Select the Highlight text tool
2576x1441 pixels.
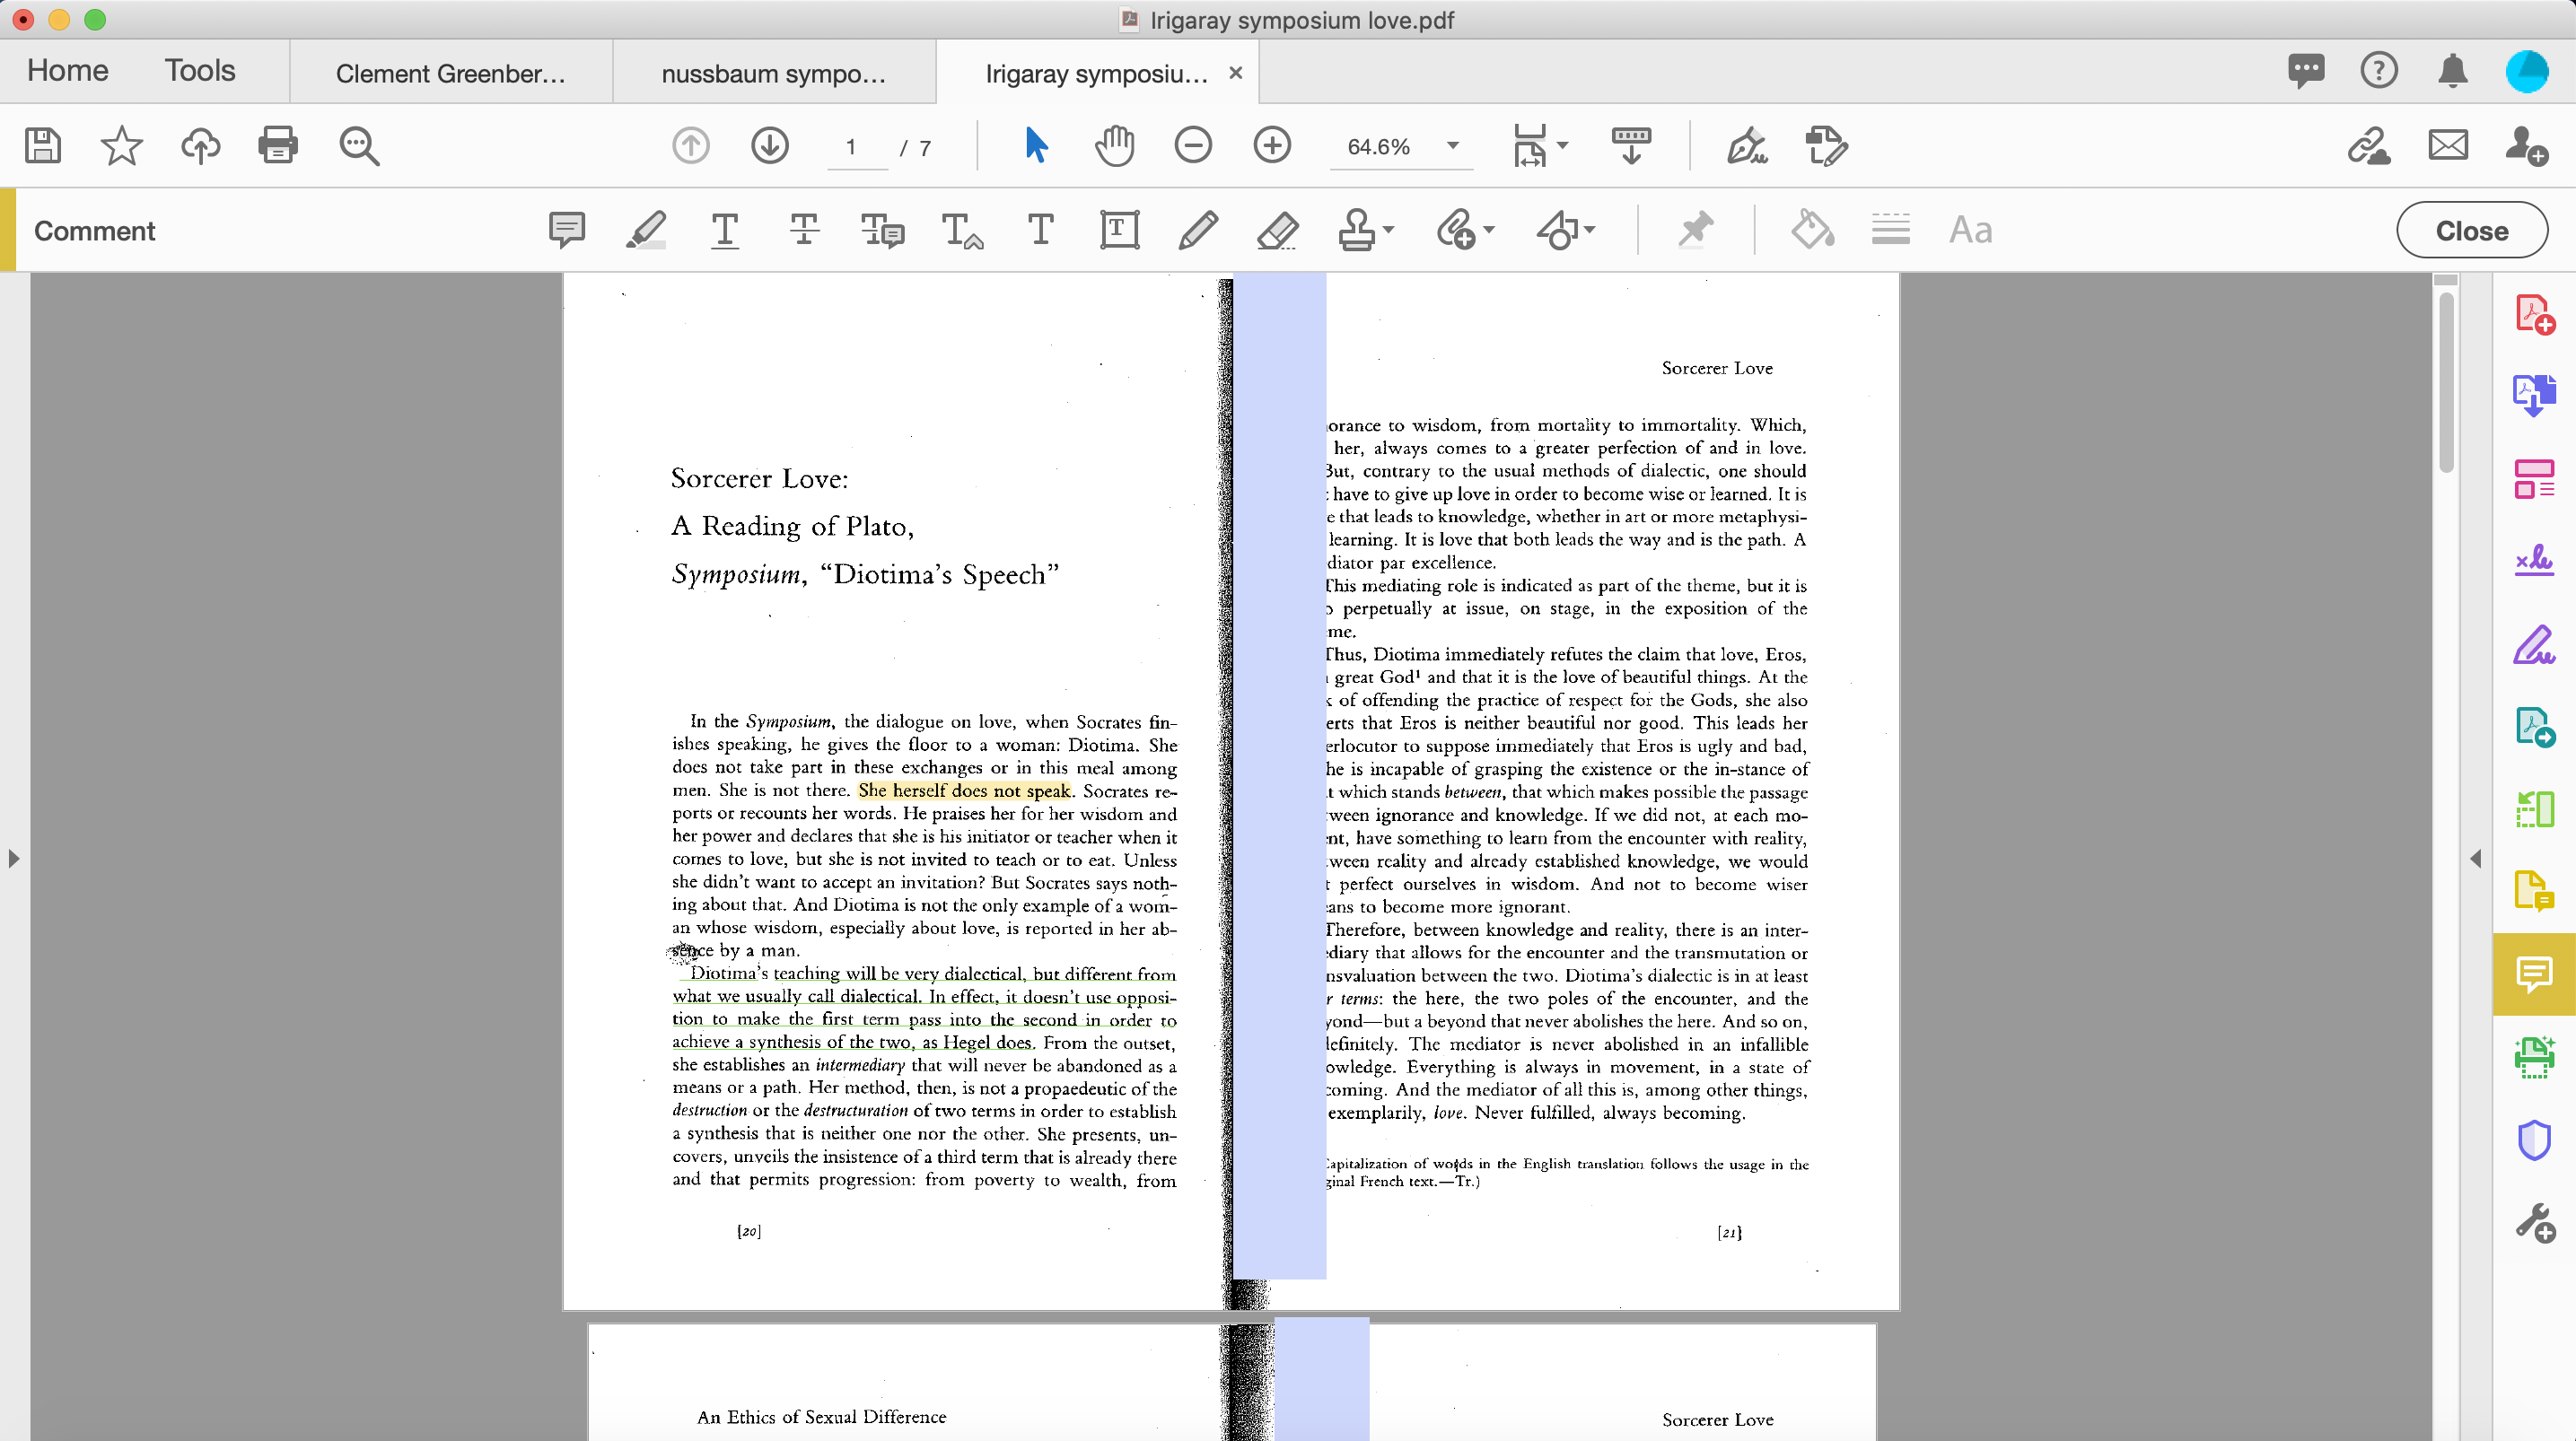[x=645, y=229]
